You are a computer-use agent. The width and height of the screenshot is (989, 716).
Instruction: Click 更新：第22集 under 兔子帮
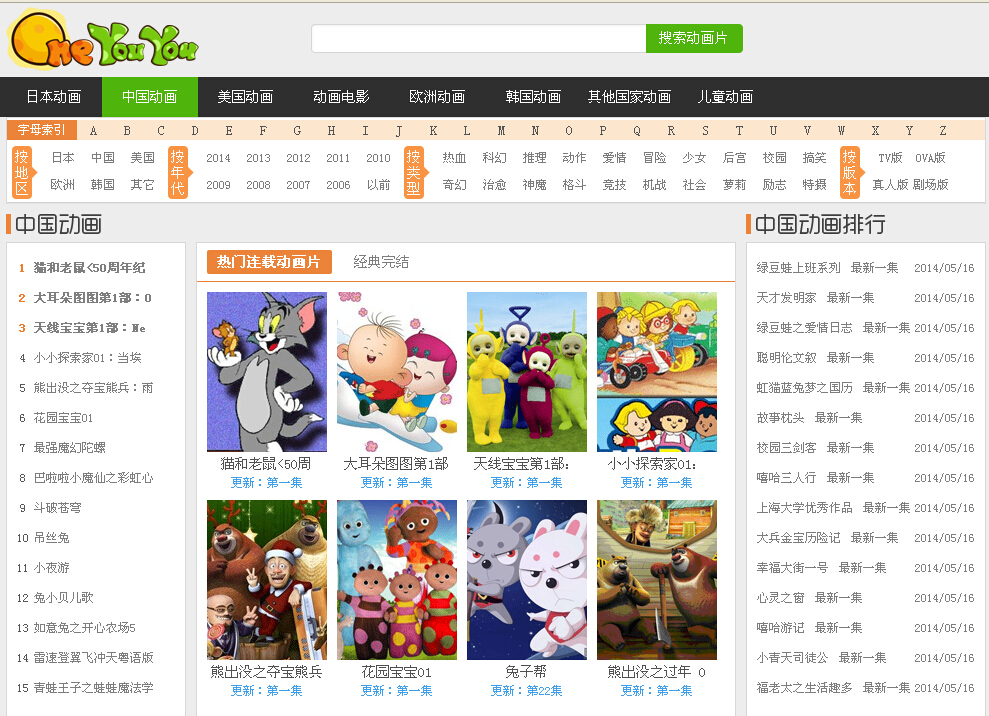527,691
